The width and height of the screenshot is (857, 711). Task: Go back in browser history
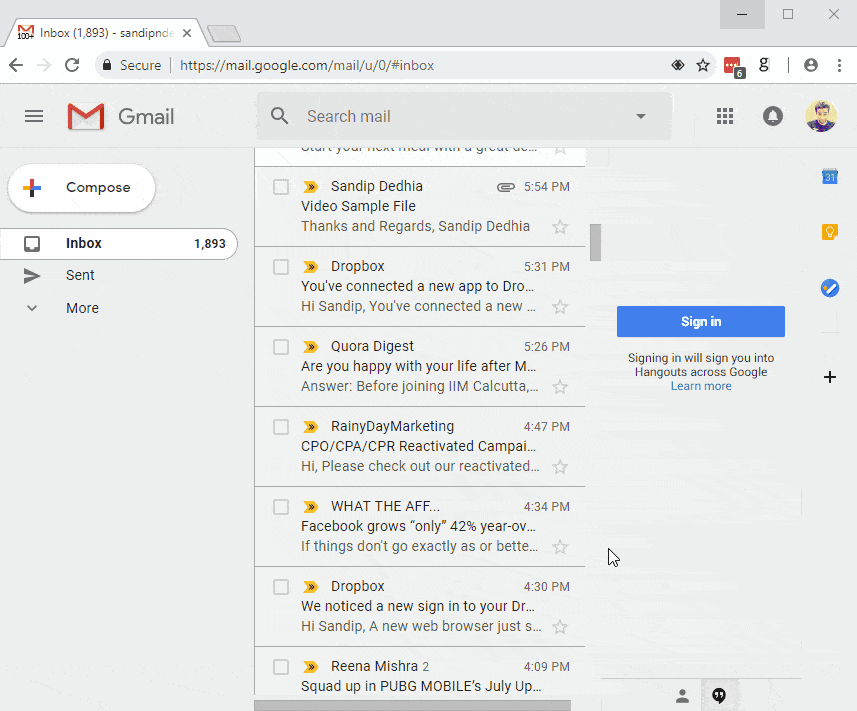[16, 65]
